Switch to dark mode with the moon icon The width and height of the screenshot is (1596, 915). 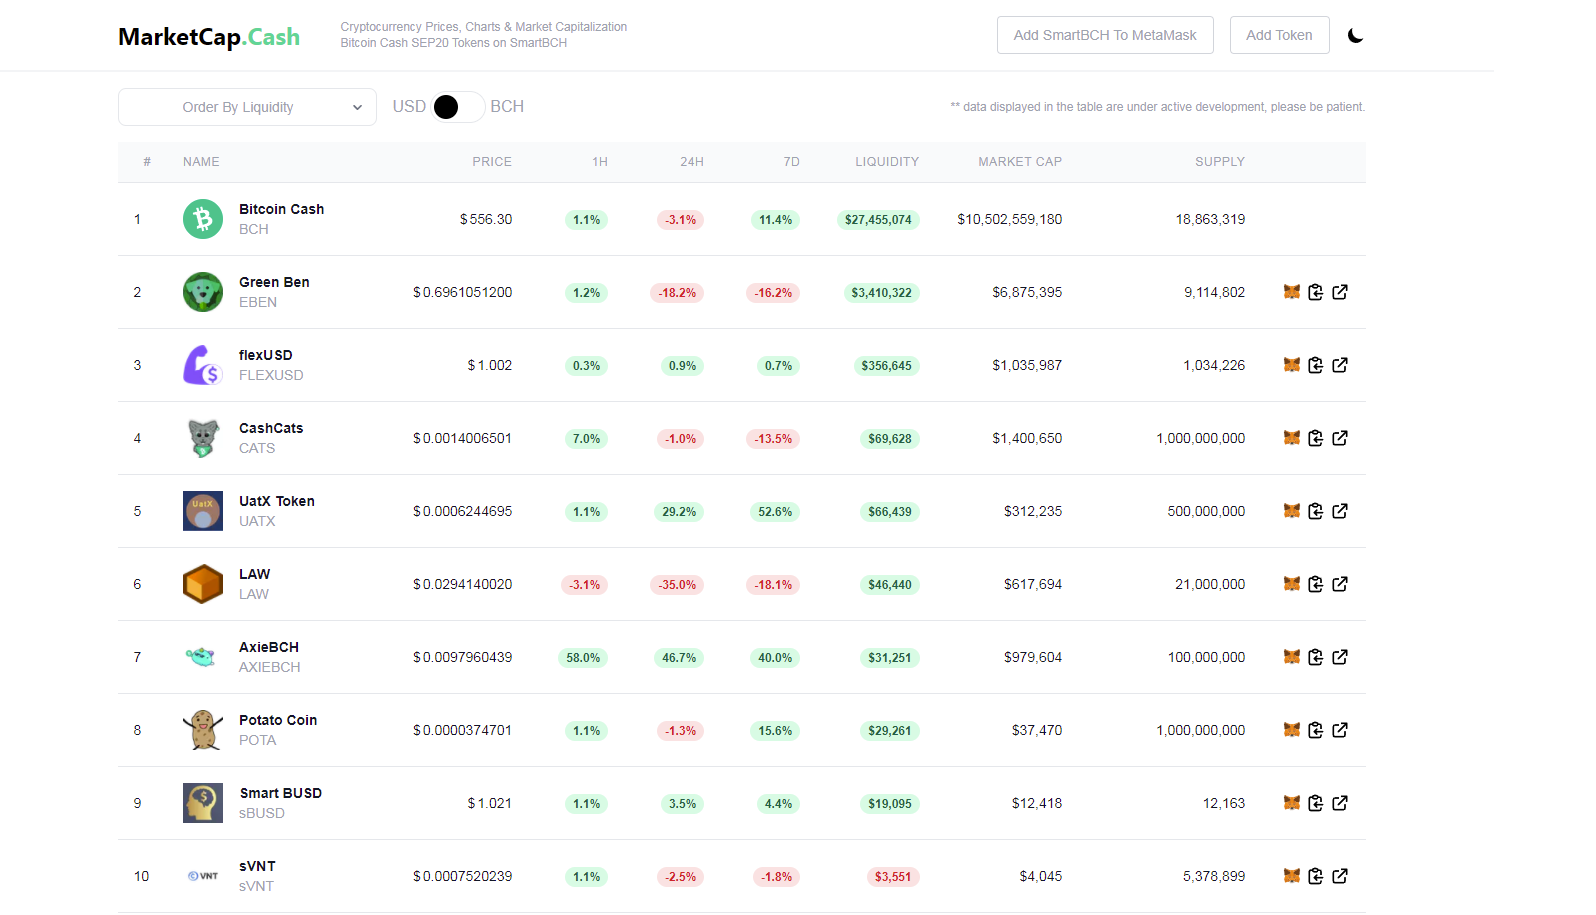tap(1355, 36)
